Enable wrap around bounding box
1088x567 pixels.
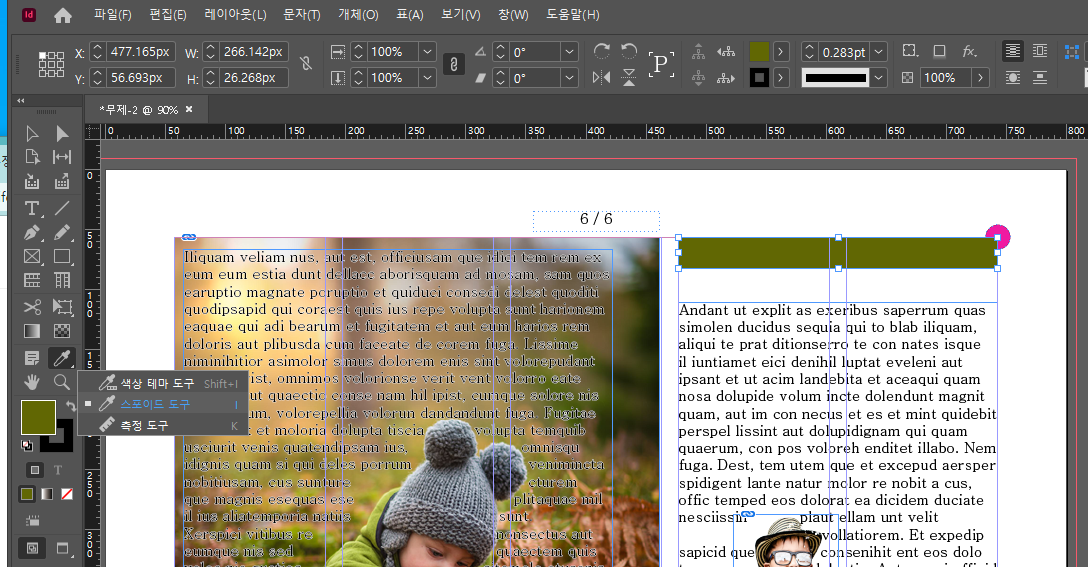[x=1039, y=51]
